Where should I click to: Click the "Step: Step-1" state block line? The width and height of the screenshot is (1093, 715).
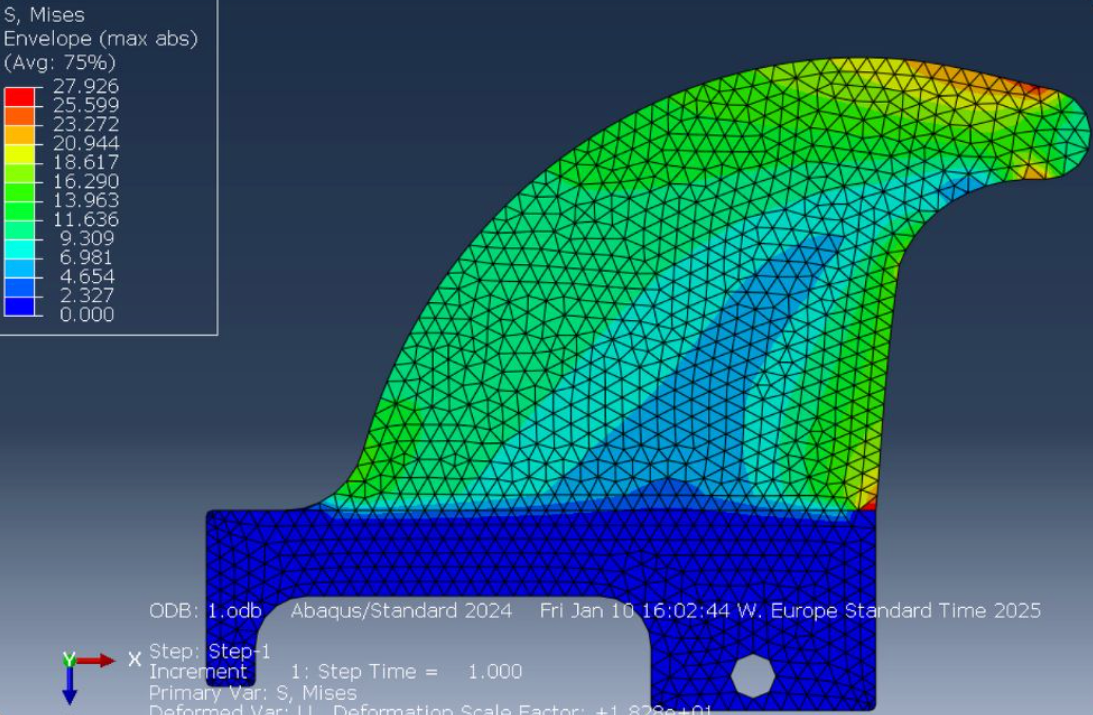pyautogui.click(x=210, y=652)
